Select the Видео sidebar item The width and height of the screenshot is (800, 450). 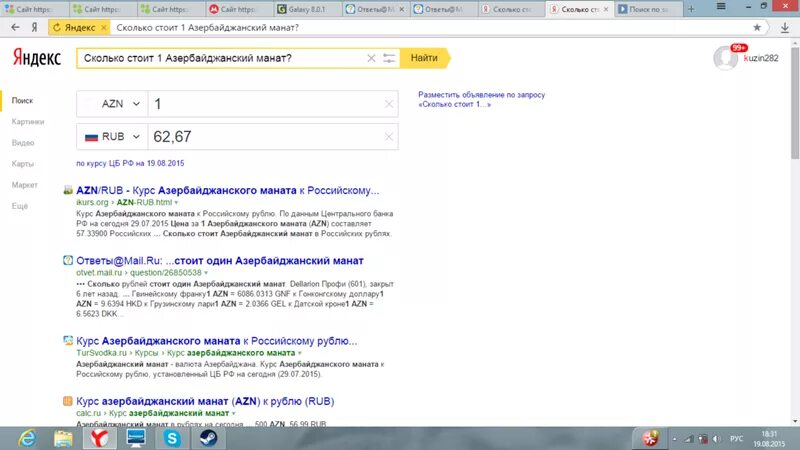pos(23,143)
